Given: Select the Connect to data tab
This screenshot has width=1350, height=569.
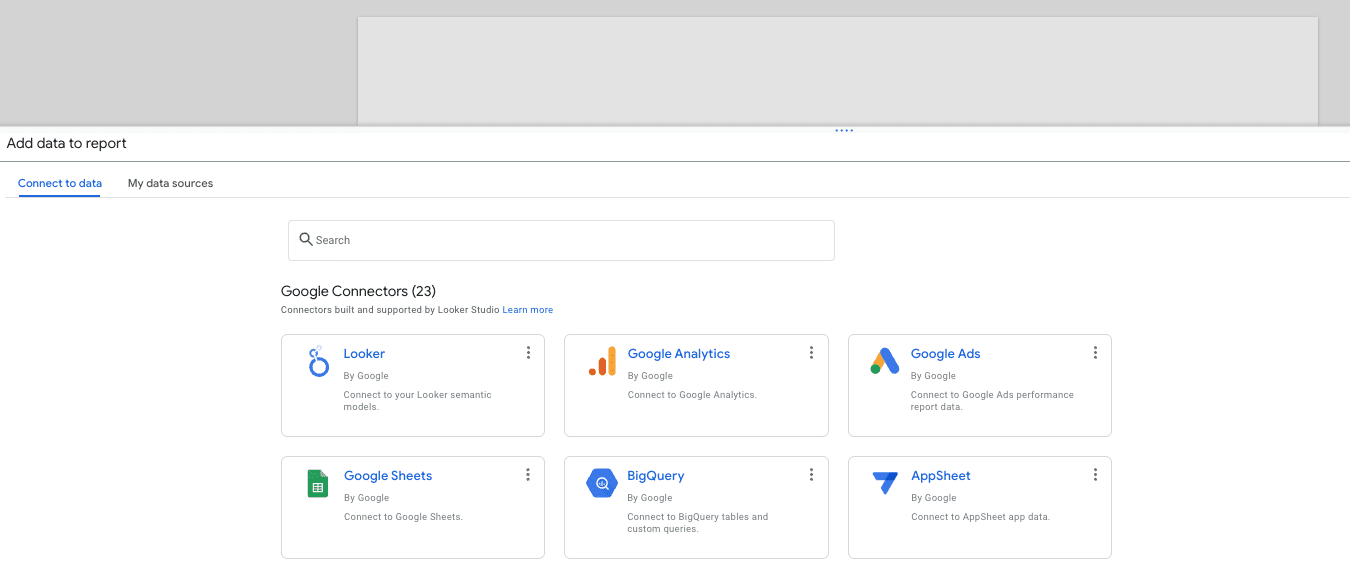Looking at the screenshot, I should click(x=60, y=184).
